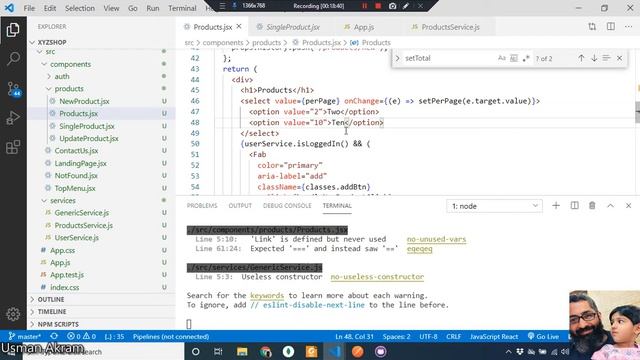The image size is (640, 360).
Task: Click the master branch in status bar
Action: pyautogui.click(x=25, y=337)
